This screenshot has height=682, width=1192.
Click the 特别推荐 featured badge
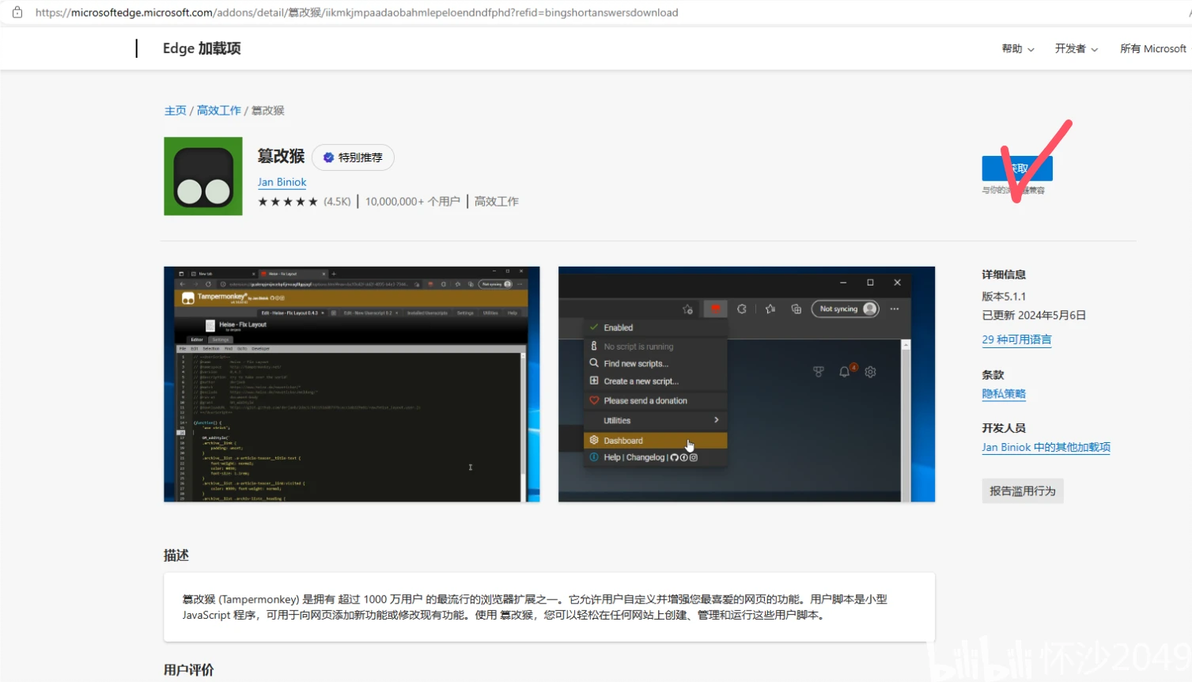click(353, 157)
